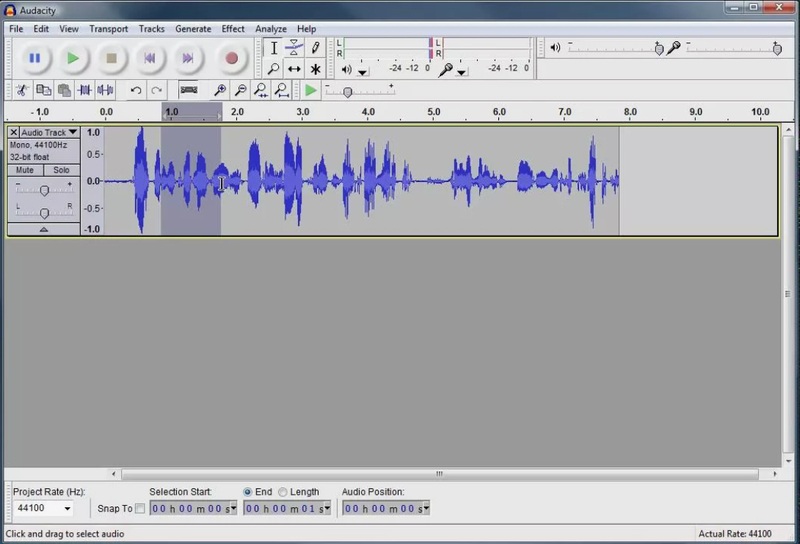The height and width of the screenshot is (544, 800).
Task: Expand the Project Rate dropdown
Action: [67, 509]
